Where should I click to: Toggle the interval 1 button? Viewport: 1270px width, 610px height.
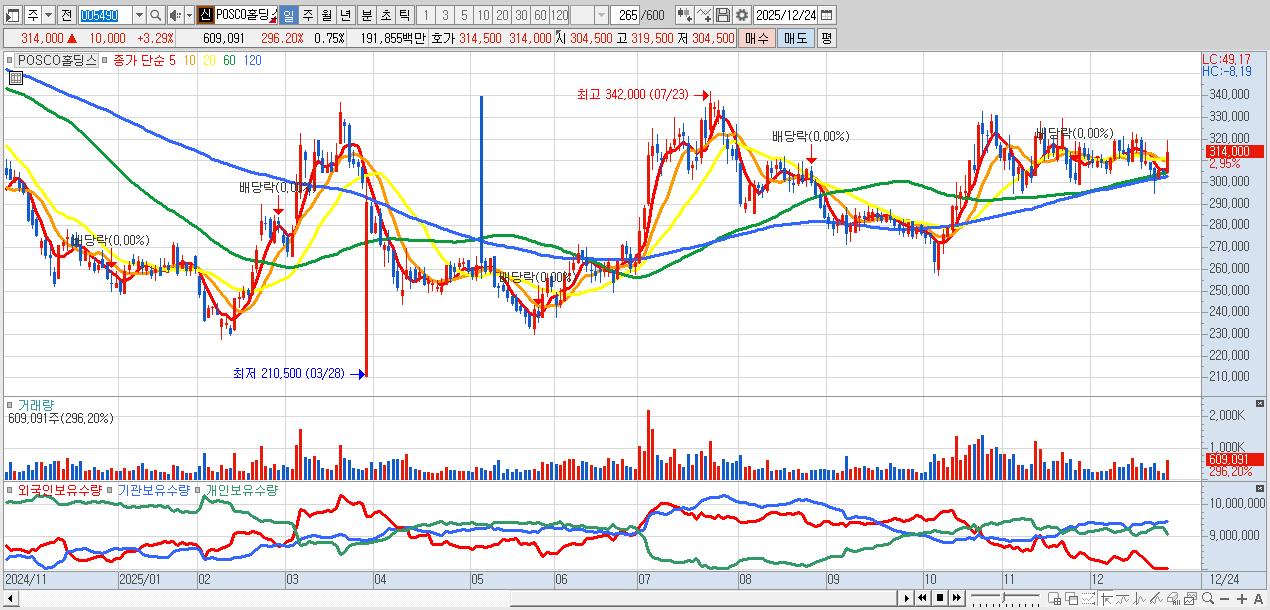pyautogui.click(x=424, y=15)
